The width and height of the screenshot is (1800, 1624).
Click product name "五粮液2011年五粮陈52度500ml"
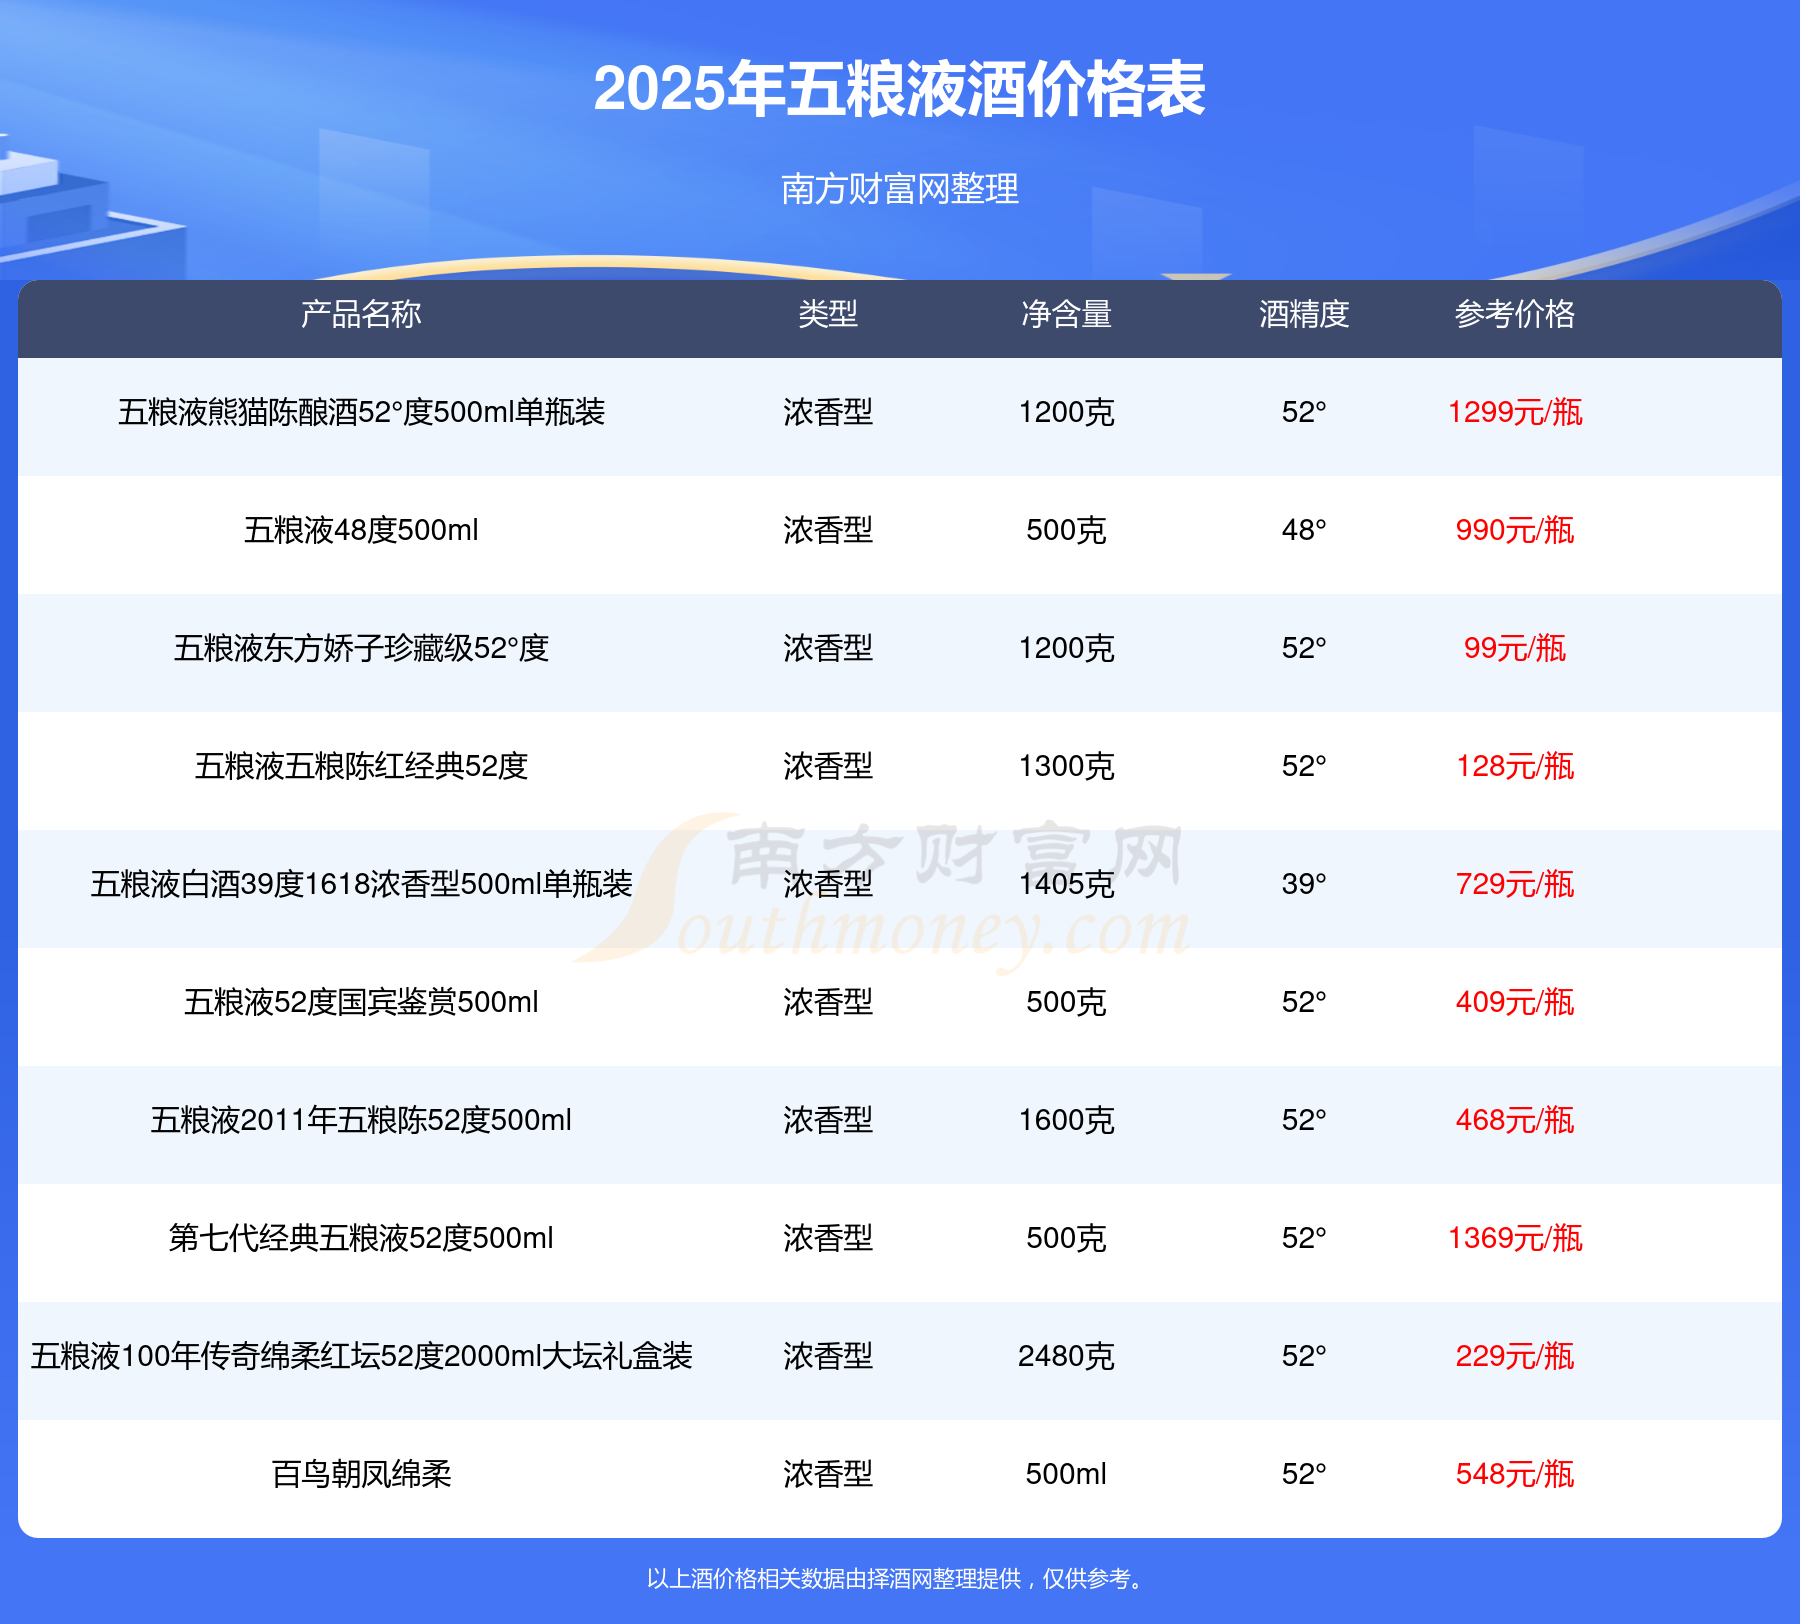(x=361, y=1120)
